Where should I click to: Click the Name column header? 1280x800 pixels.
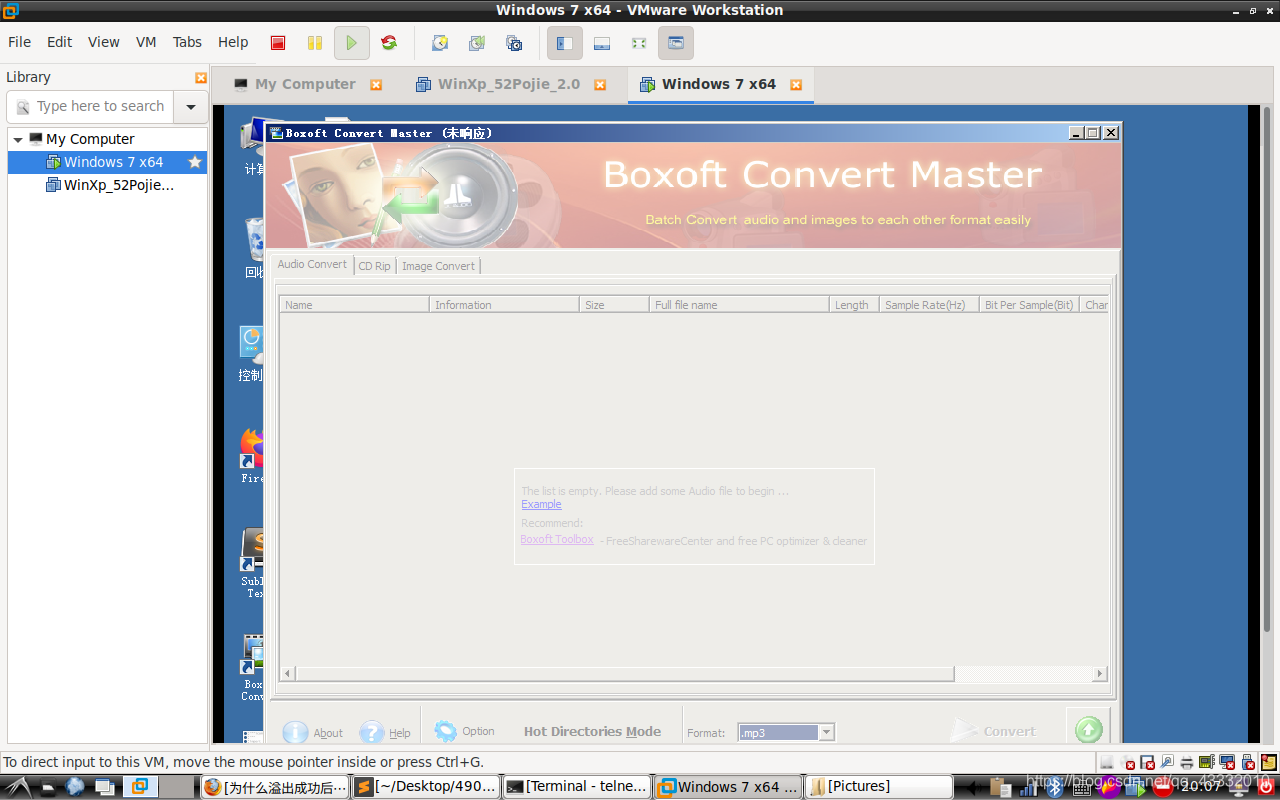coord(354,305)
